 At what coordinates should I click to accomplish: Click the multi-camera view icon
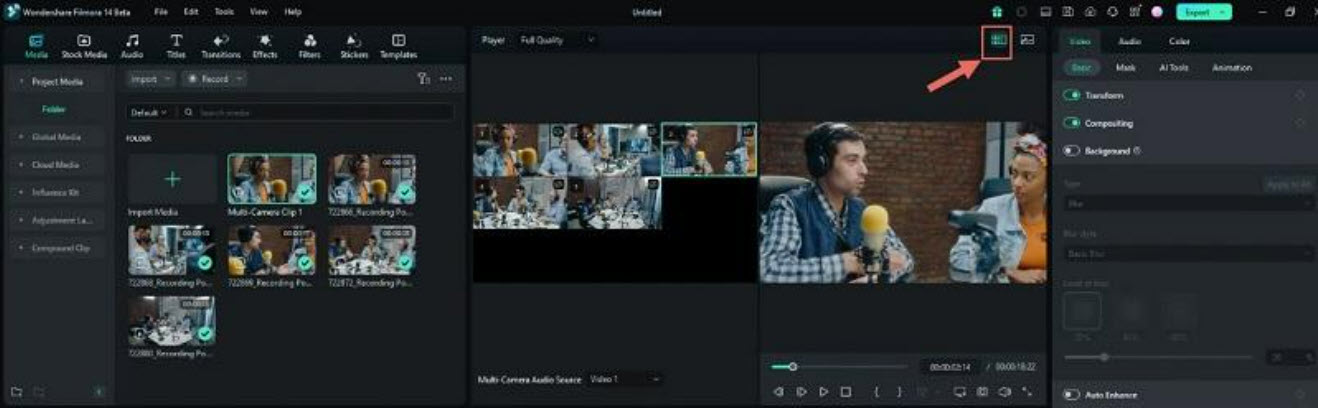click(x=996, y=40)
